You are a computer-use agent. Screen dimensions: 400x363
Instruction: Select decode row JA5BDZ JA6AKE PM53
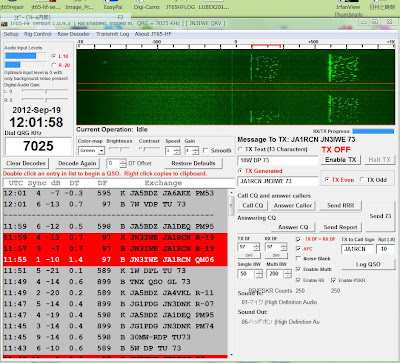click(115, 193)
